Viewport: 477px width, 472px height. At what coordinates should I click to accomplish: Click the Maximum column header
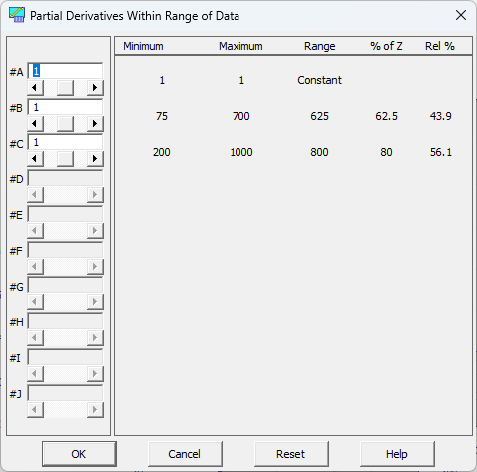point(241,46)
